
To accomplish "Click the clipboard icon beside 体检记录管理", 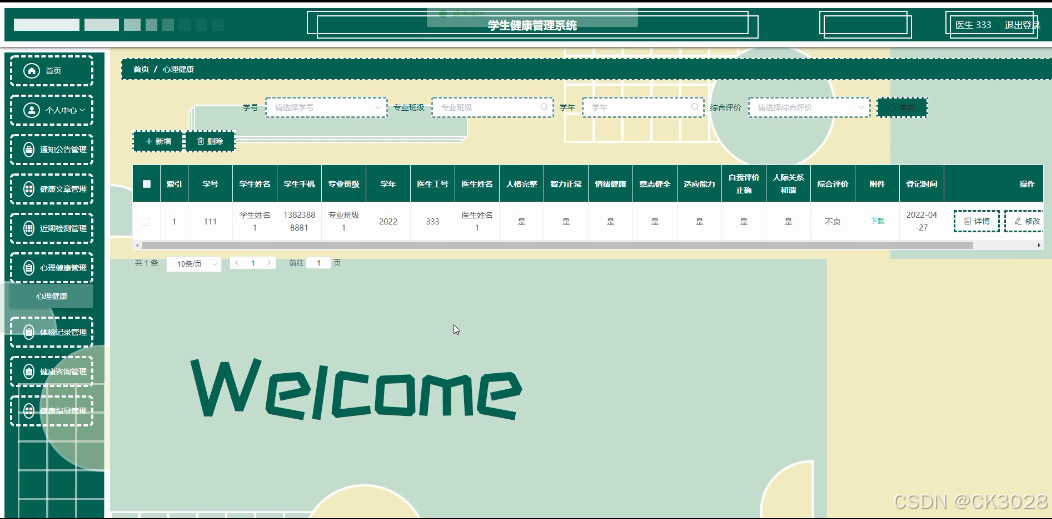I will tap(28, 332).
